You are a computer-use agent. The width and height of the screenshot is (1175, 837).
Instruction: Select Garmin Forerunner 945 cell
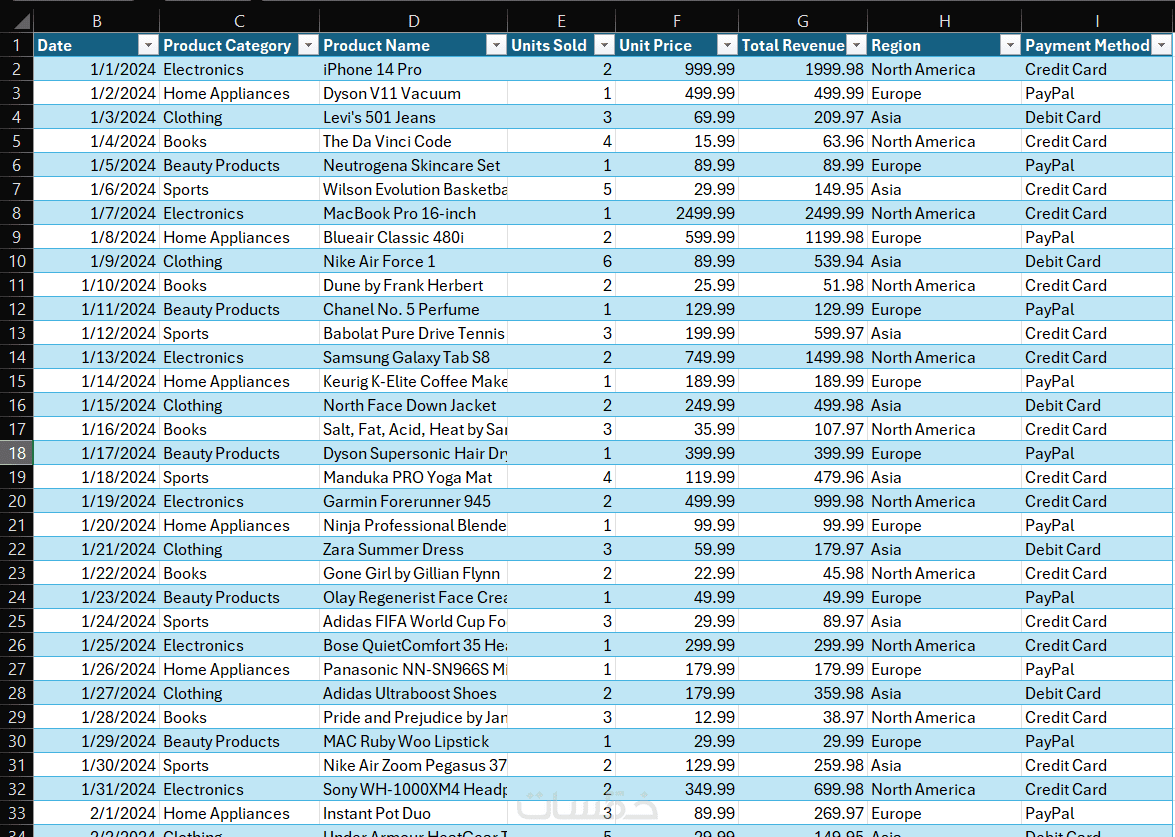[414, 501]
